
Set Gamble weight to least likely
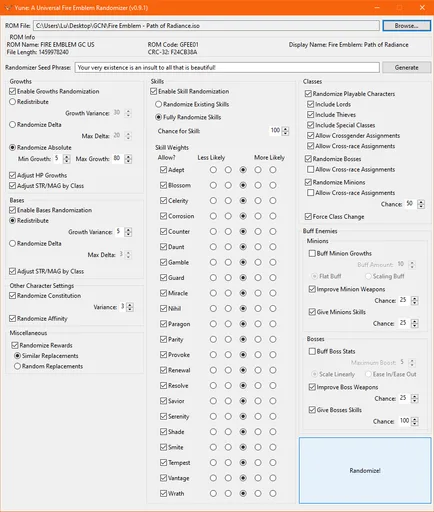[213, 262]
